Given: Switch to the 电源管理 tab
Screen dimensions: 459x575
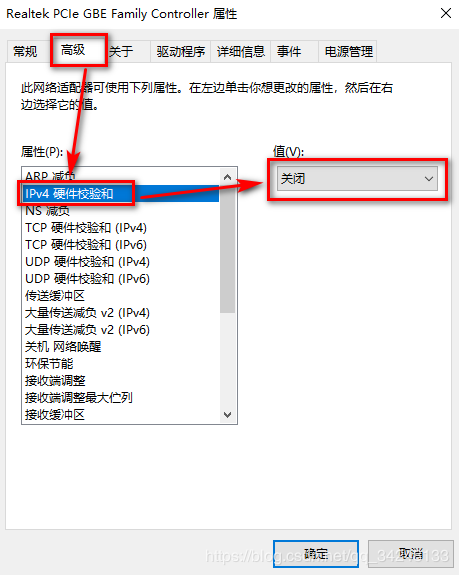Looking at the screenshot, I should pyautogui.click(x=348, y=51).
